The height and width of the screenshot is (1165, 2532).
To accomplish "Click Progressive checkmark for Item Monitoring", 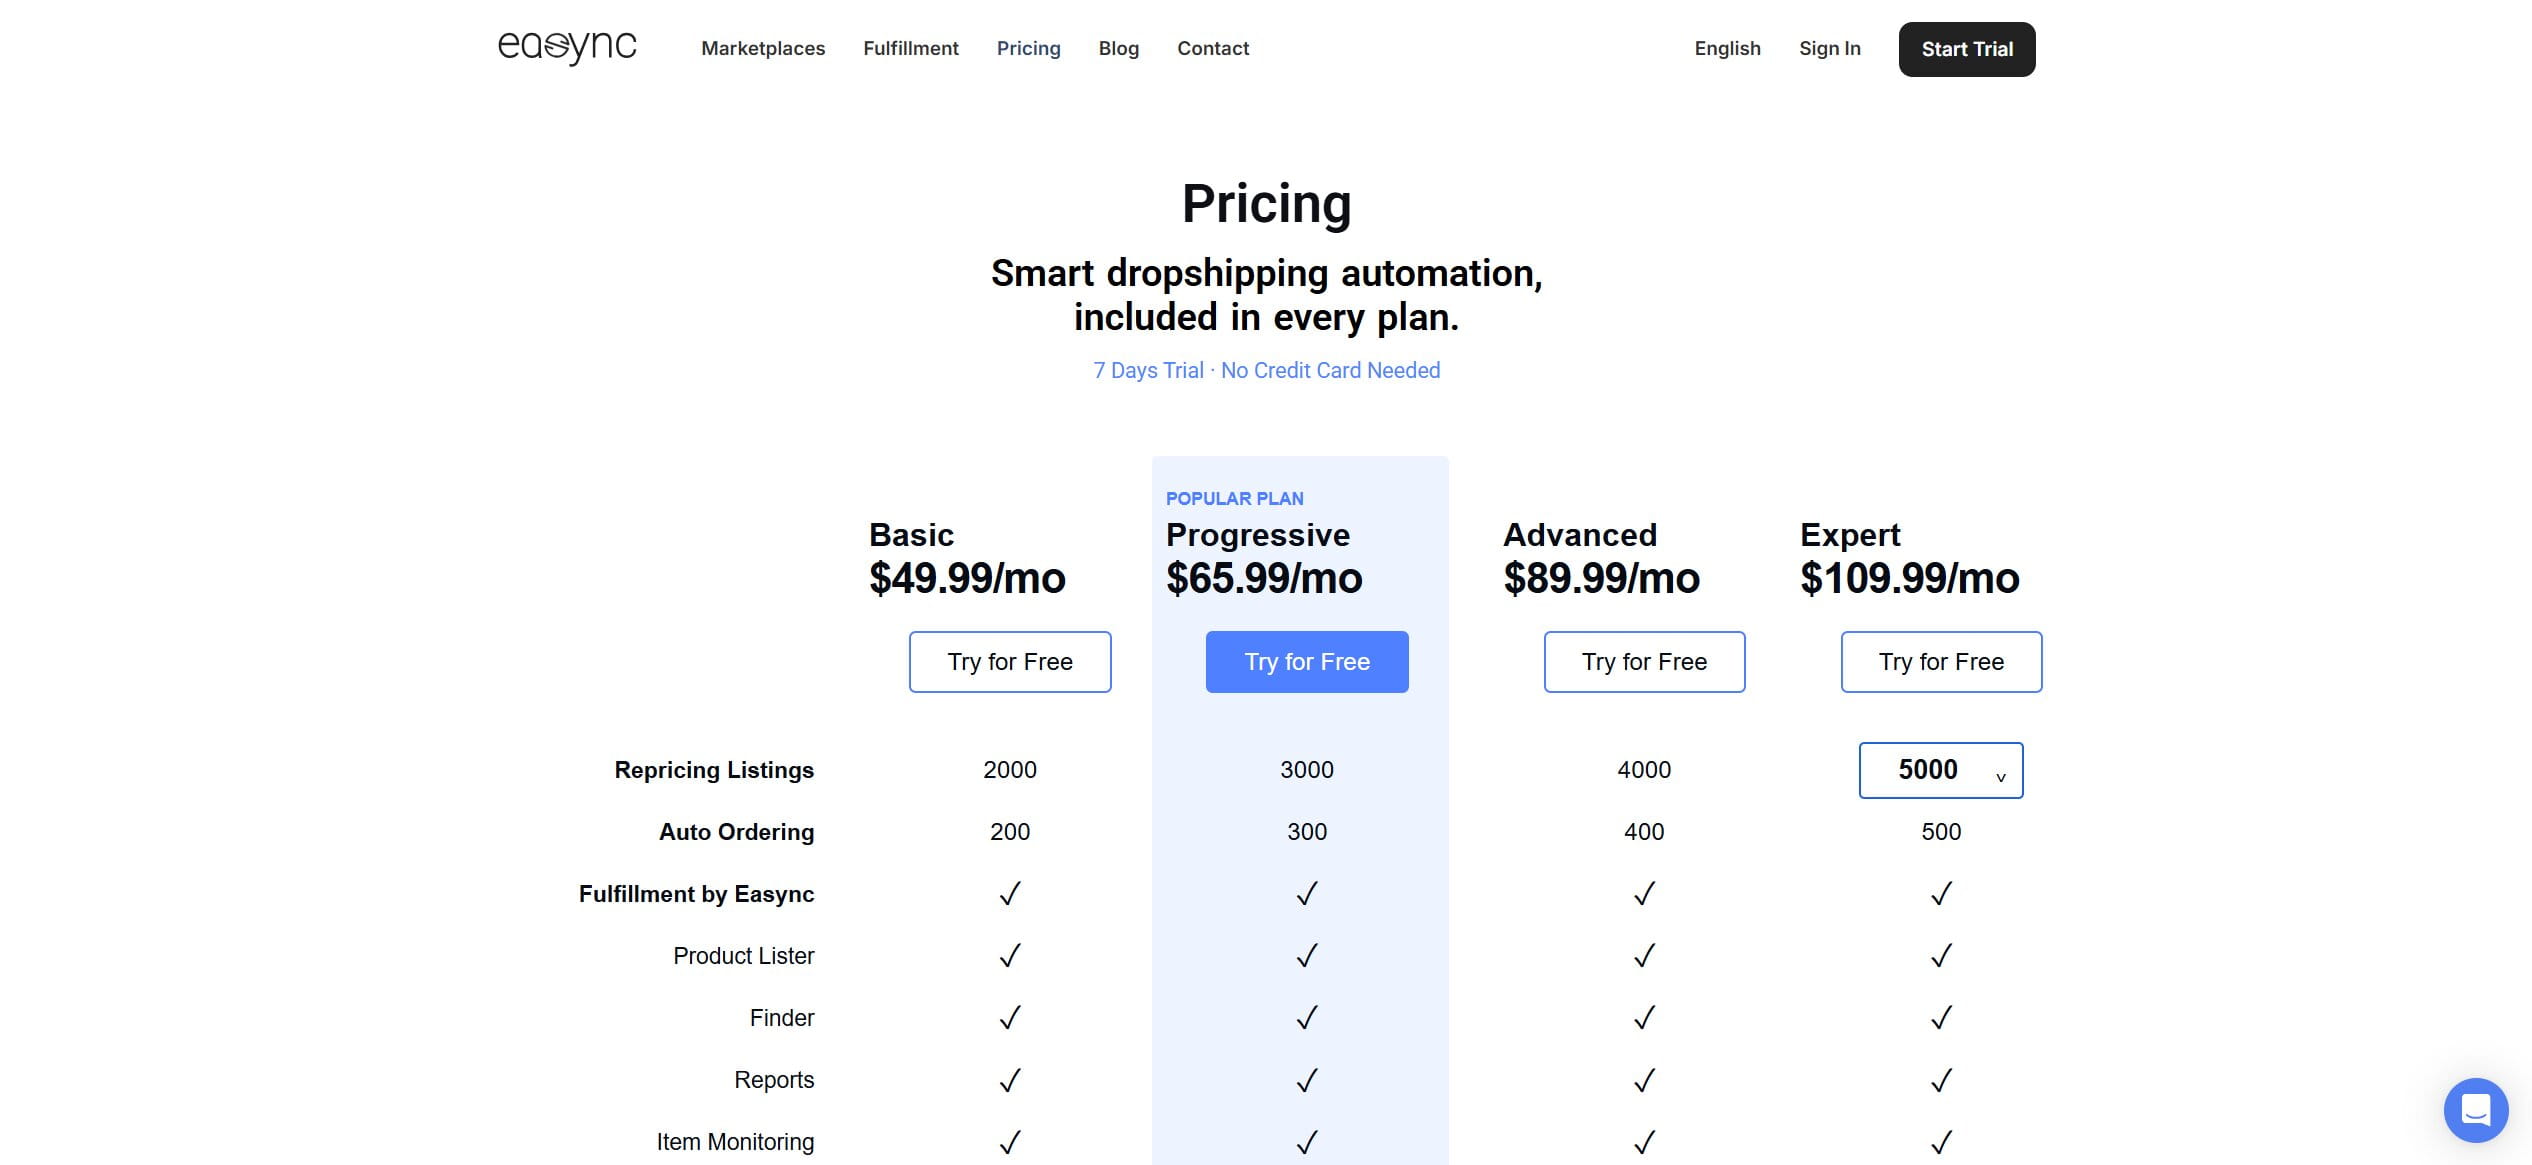I will coord(1307,1141).
